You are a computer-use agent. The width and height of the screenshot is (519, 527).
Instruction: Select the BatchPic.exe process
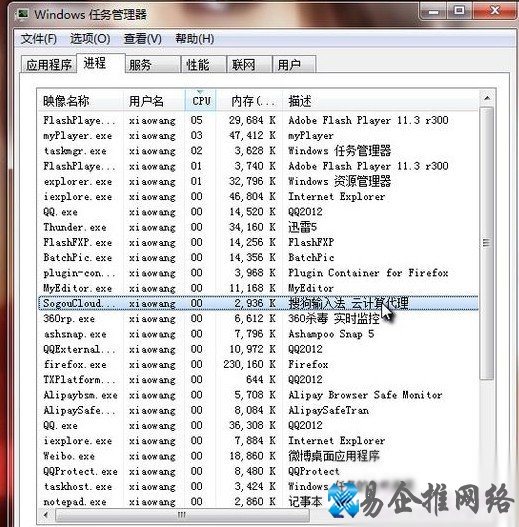click(x=258, y=258)
